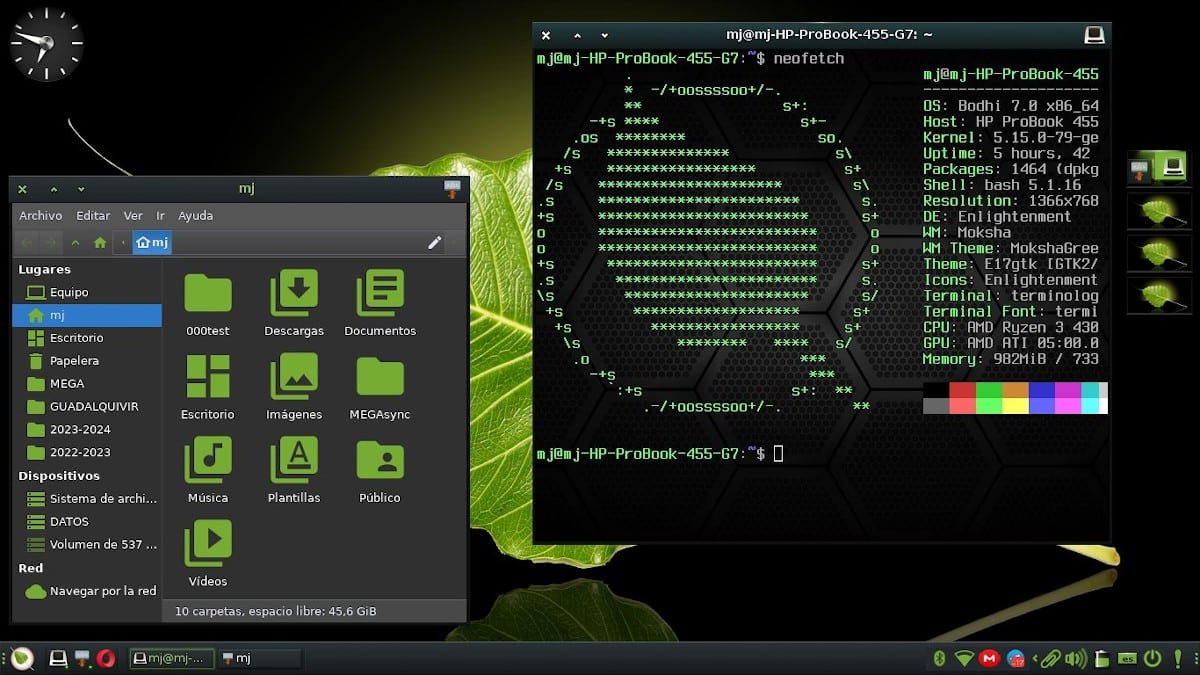
Task: Switch to the second virtual desktop thumbnail
Action: [x=1157, y=211]
